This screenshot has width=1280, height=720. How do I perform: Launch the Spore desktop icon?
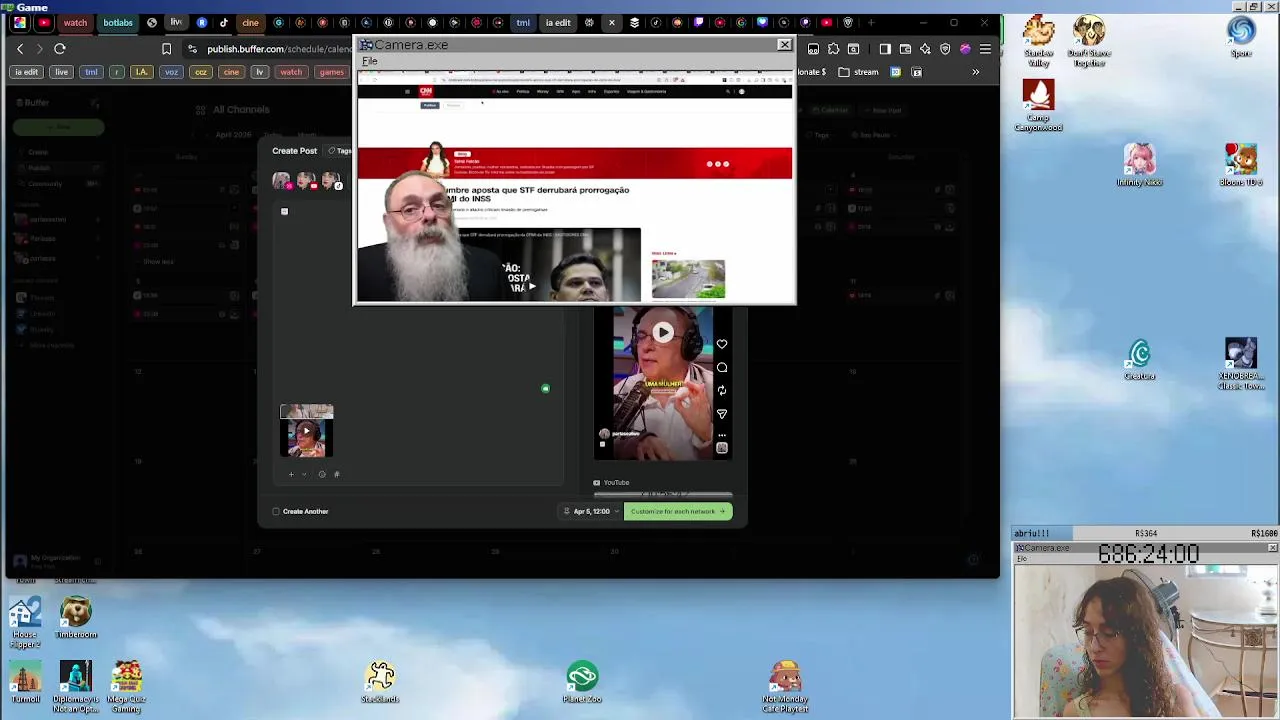tap(1241, 37)
